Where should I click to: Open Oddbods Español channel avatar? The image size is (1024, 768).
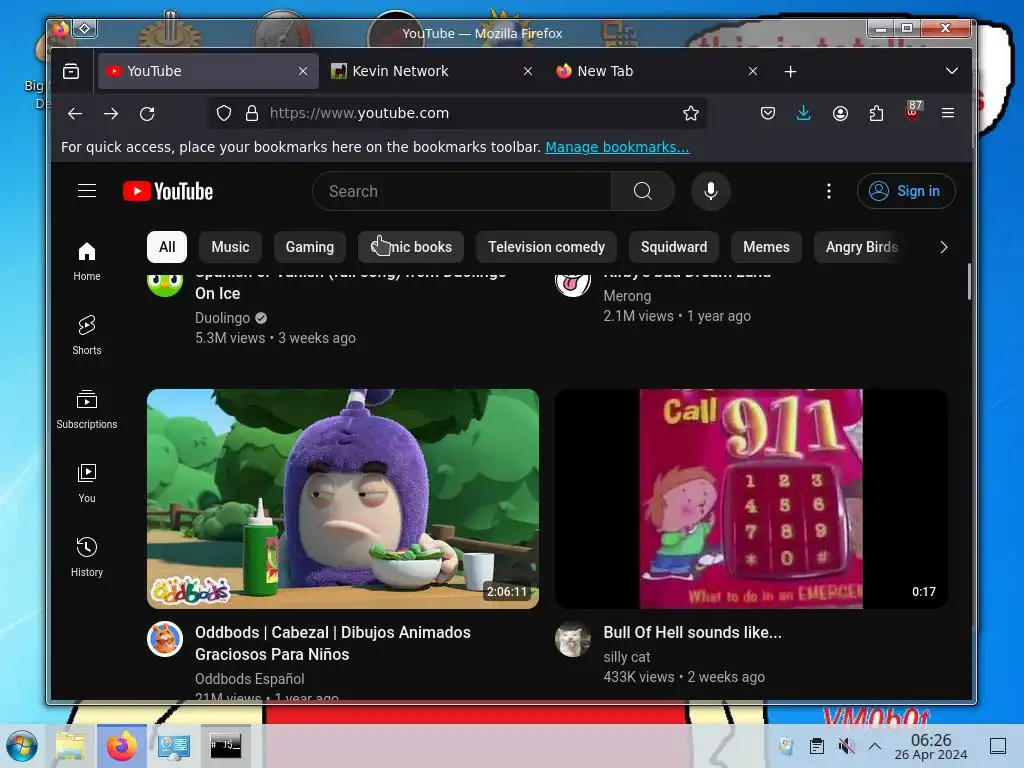click(x=165, y=639)
